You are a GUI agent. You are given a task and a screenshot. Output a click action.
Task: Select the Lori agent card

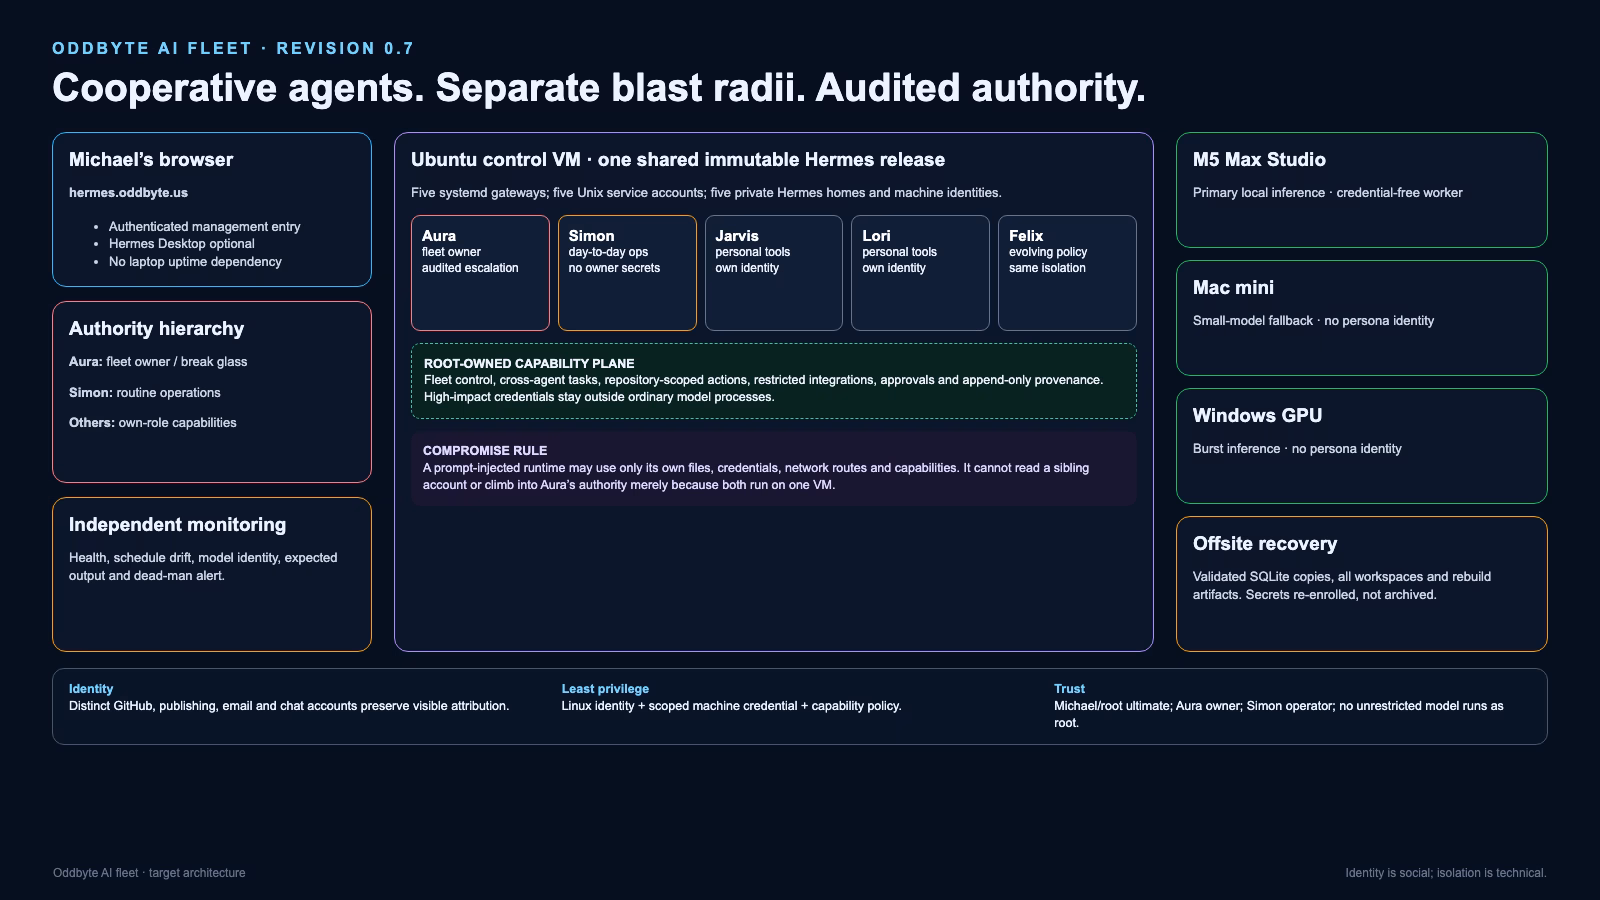click(920, 273)
